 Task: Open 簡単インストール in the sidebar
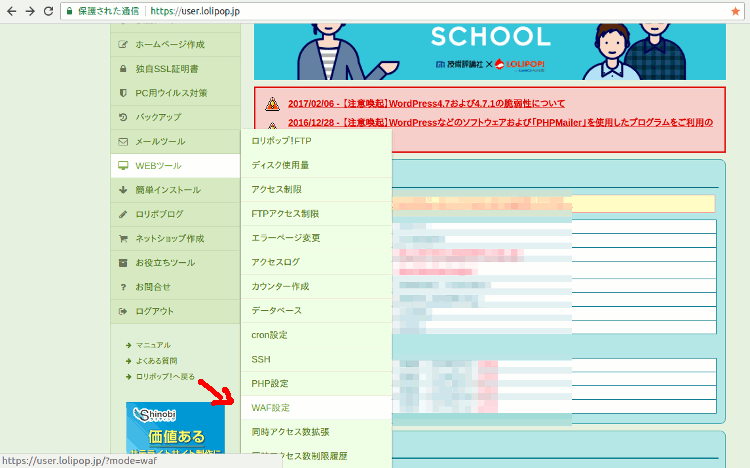pos(175,190)
